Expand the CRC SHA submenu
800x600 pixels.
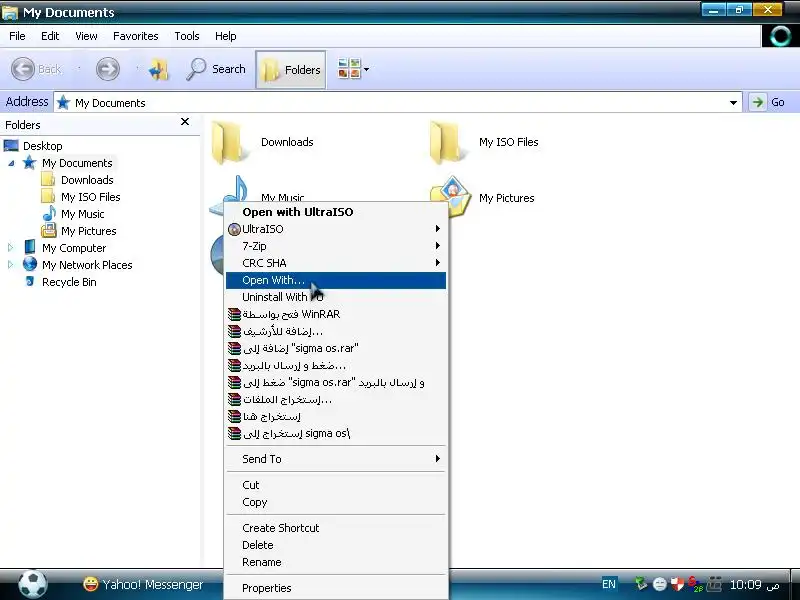tap(336, 263)
